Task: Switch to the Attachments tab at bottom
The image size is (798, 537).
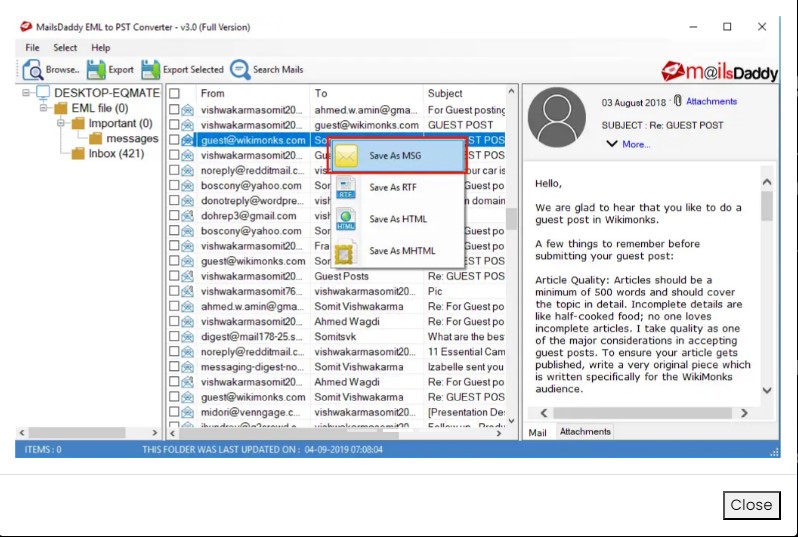Action: (x=585, y=432)
